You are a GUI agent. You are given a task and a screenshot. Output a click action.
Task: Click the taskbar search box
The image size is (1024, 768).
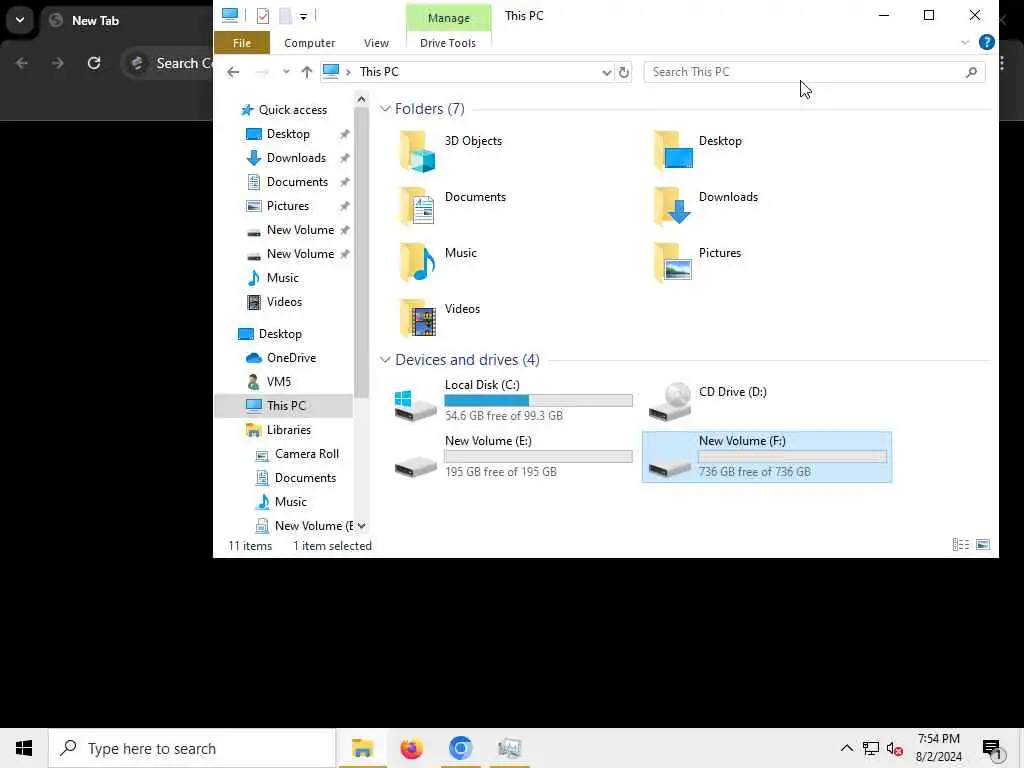click(192, 748)
